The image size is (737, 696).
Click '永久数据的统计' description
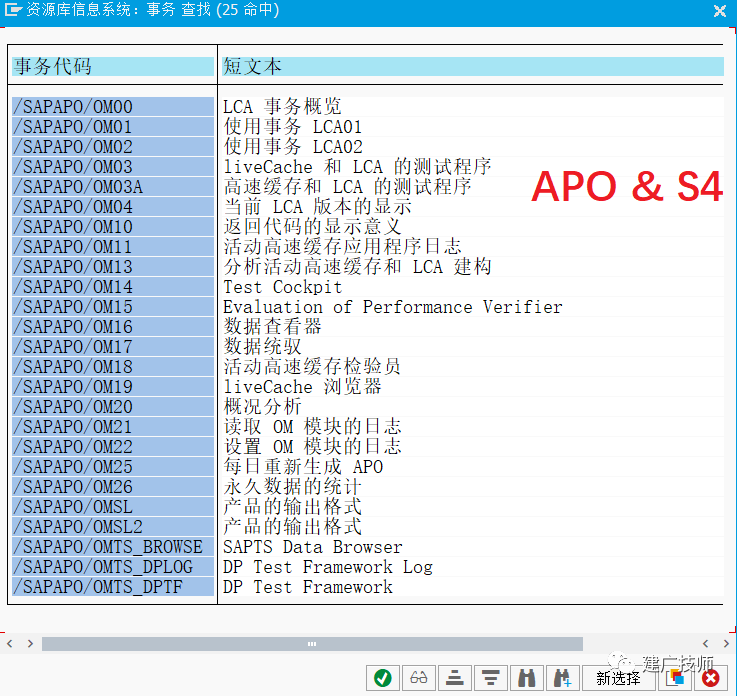pos(292,487)
